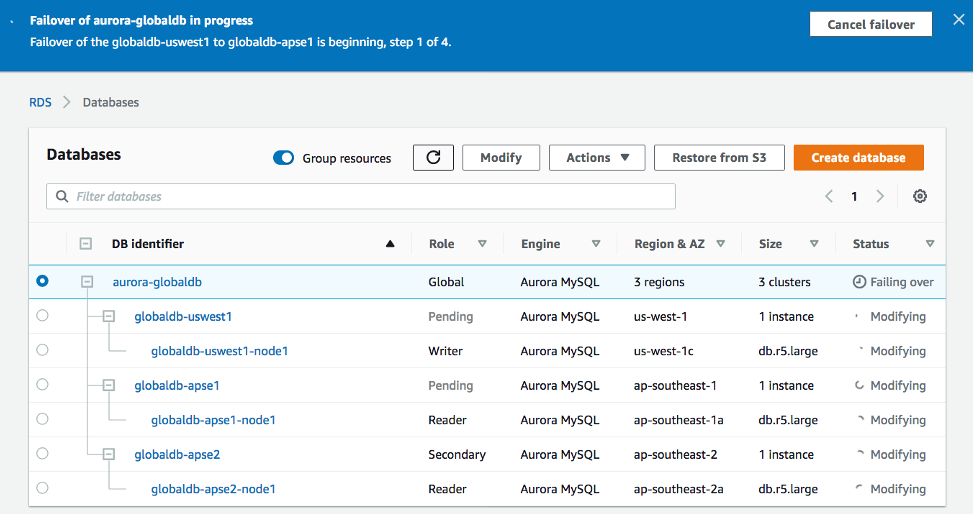Collapse the aurora-globaldb tree node

(x=87, y=282)
